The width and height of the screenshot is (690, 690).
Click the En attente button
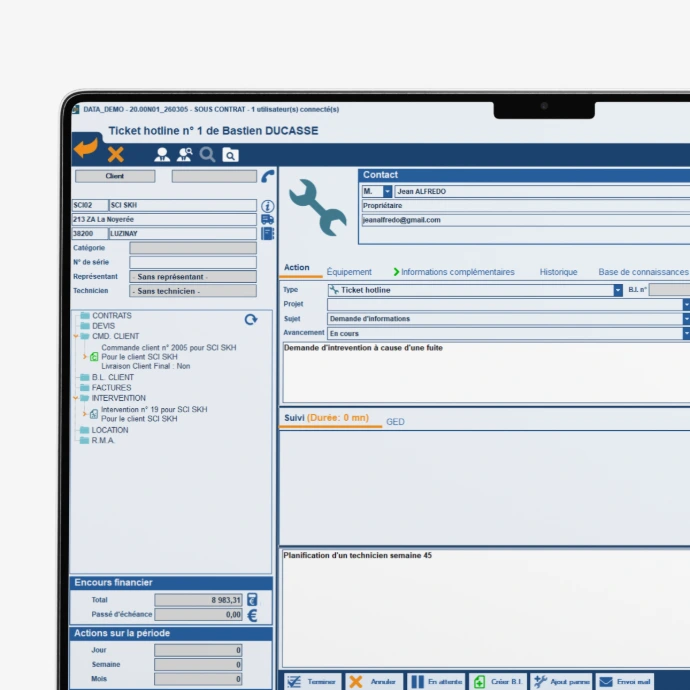pyautogui.click(x=436, y=682)
